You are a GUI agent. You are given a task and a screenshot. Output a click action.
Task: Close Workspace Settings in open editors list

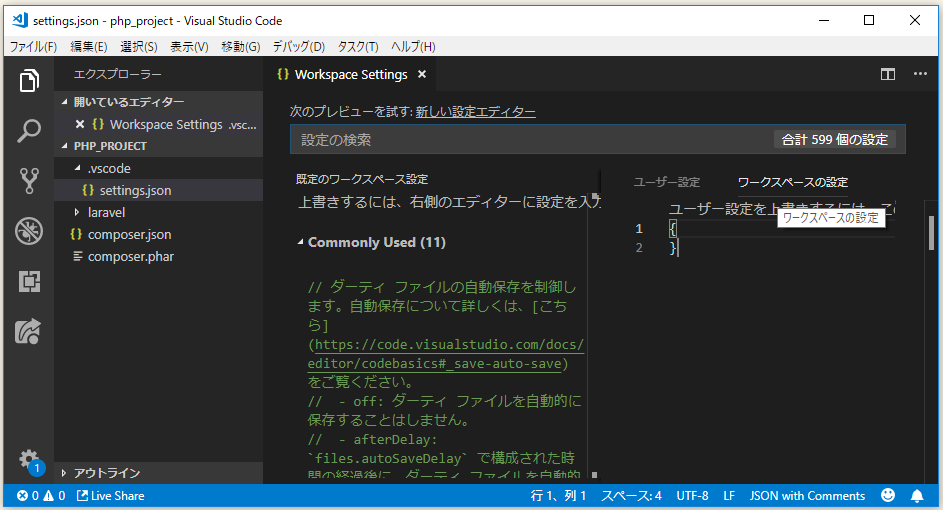[x=79, y=124]
